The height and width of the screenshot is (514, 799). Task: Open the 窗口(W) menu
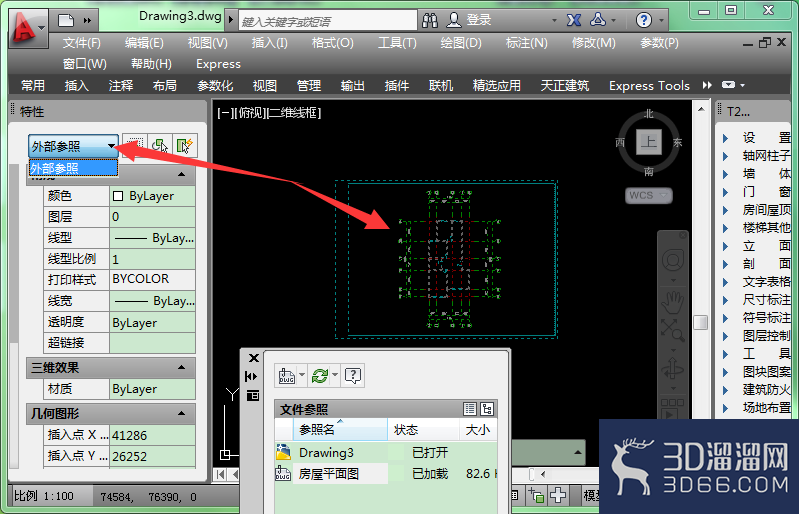point(85,64)
